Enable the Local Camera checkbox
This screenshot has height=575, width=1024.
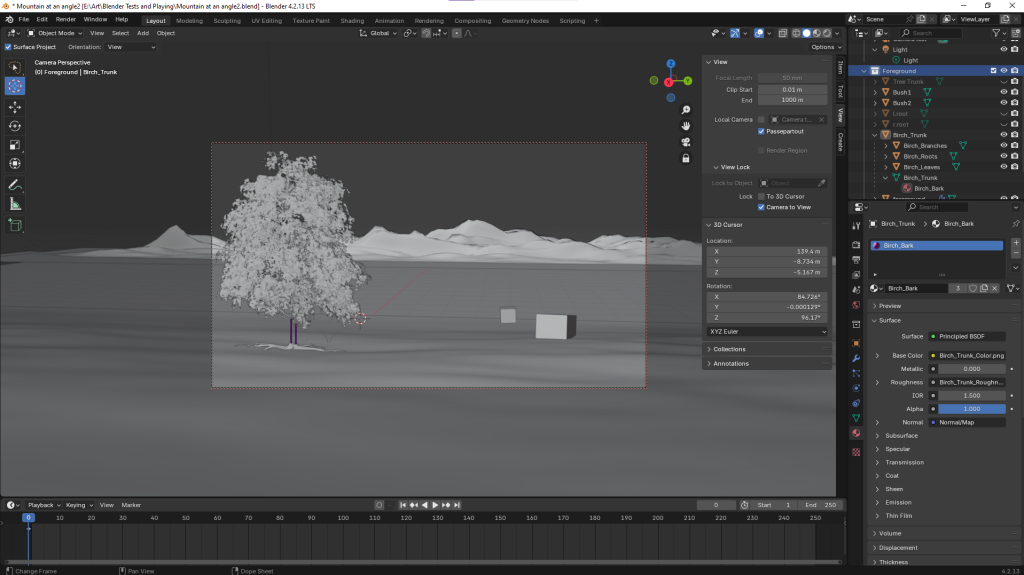761,120
